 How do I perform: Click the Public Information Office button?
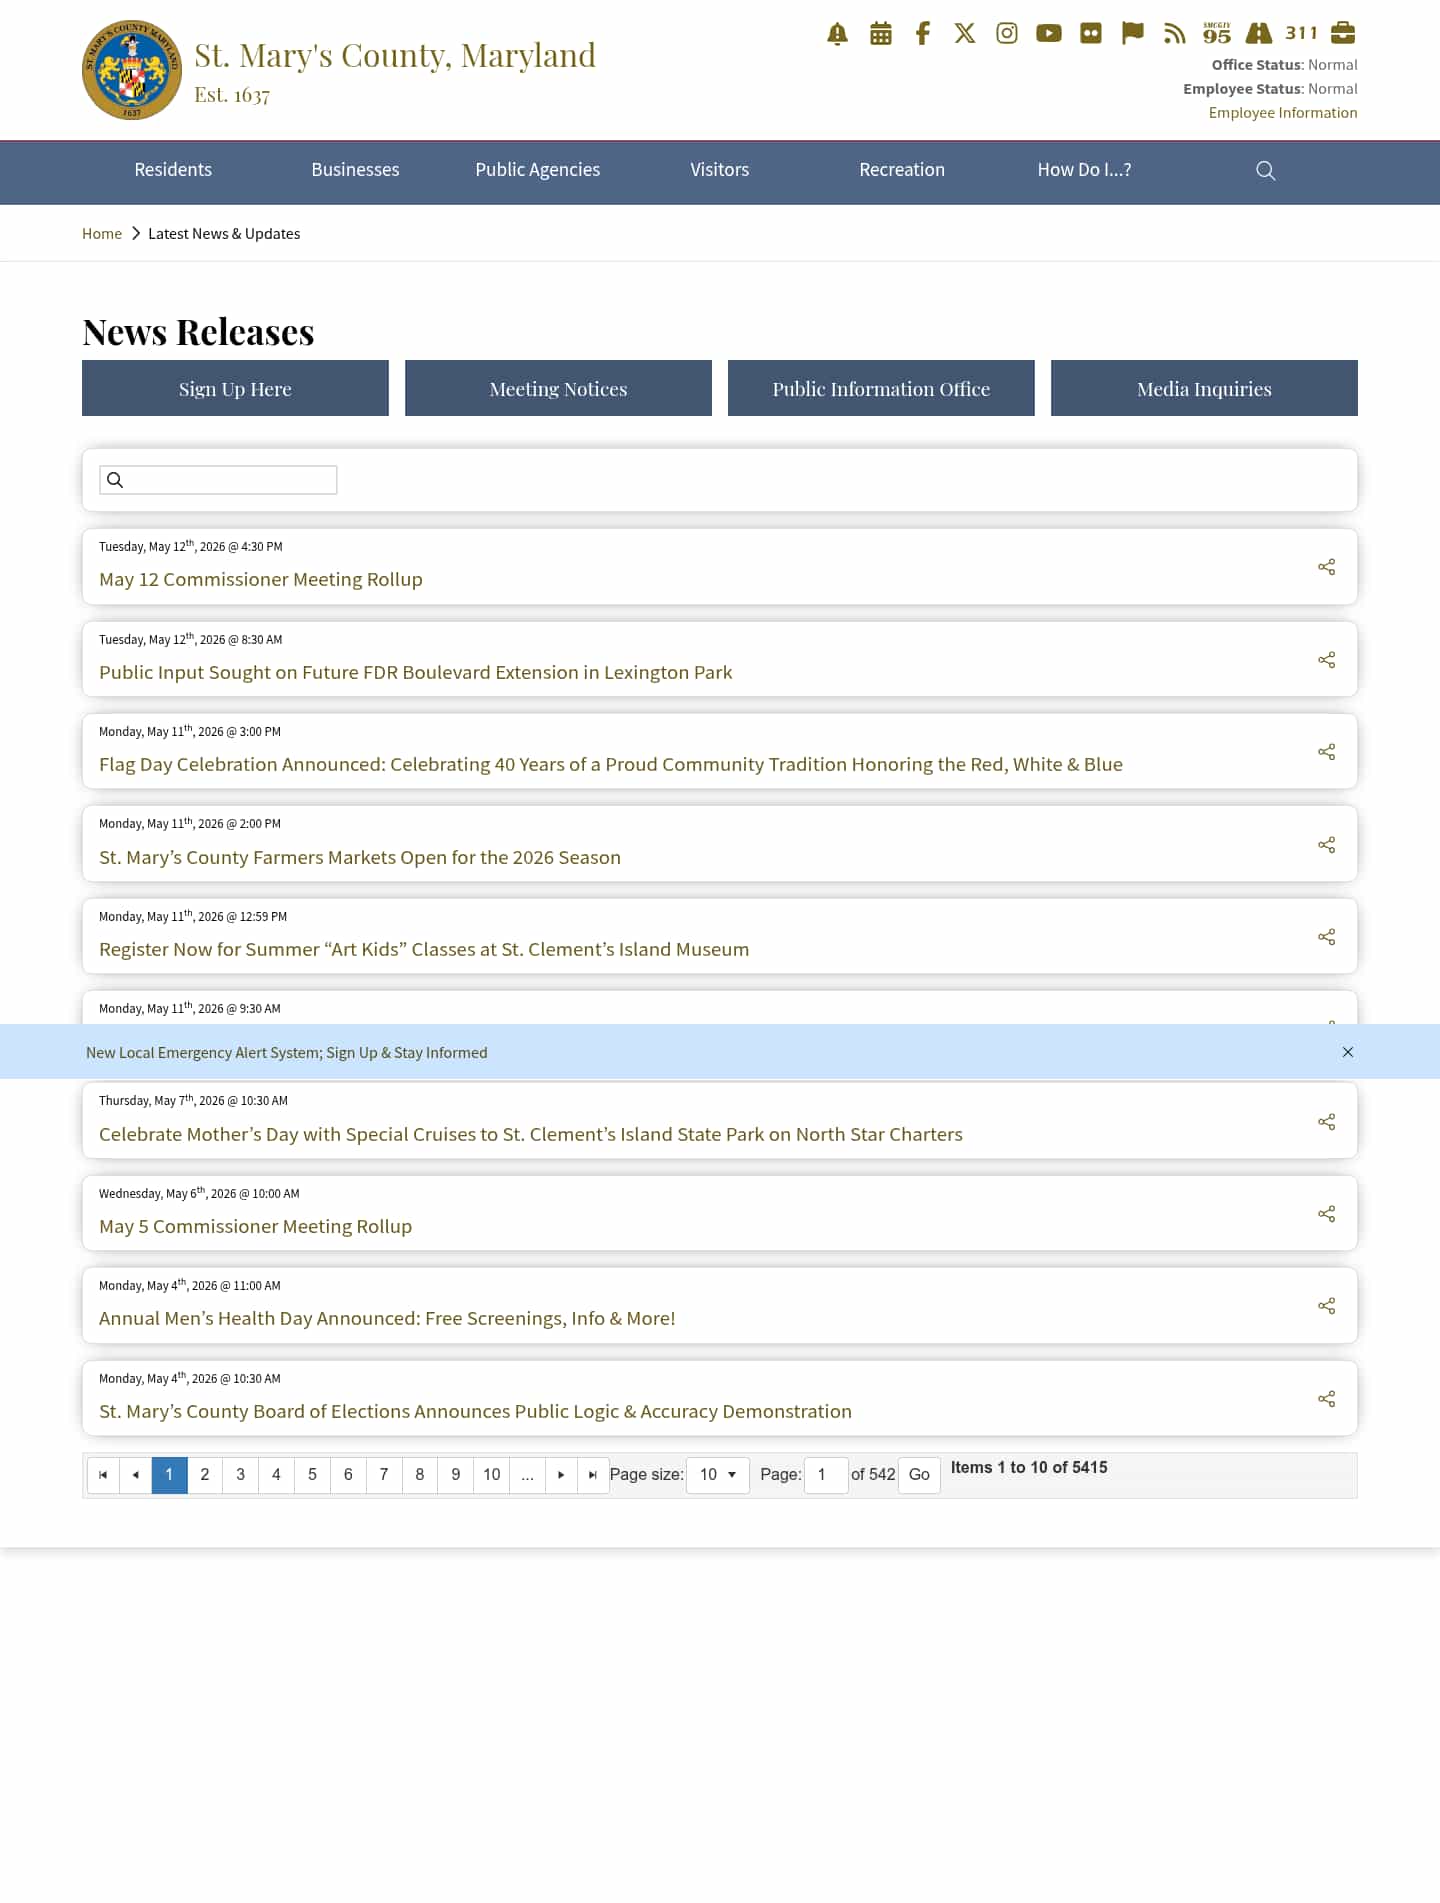coord(881,388)
